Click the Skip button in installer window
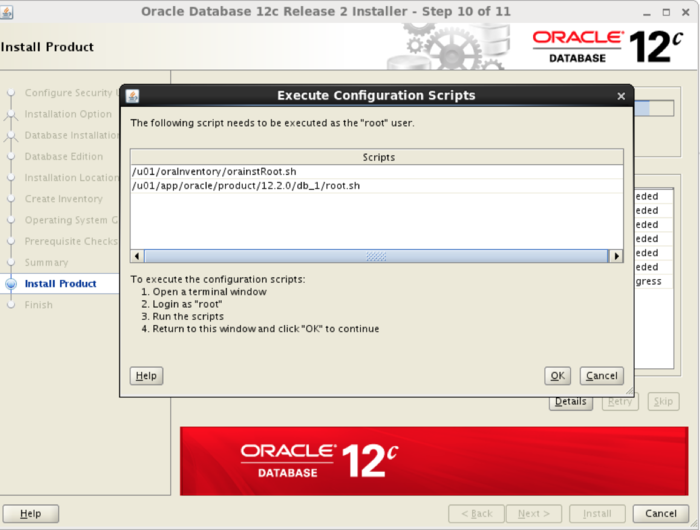Viewport: 700px width, 530px height. tap(663, 401)
